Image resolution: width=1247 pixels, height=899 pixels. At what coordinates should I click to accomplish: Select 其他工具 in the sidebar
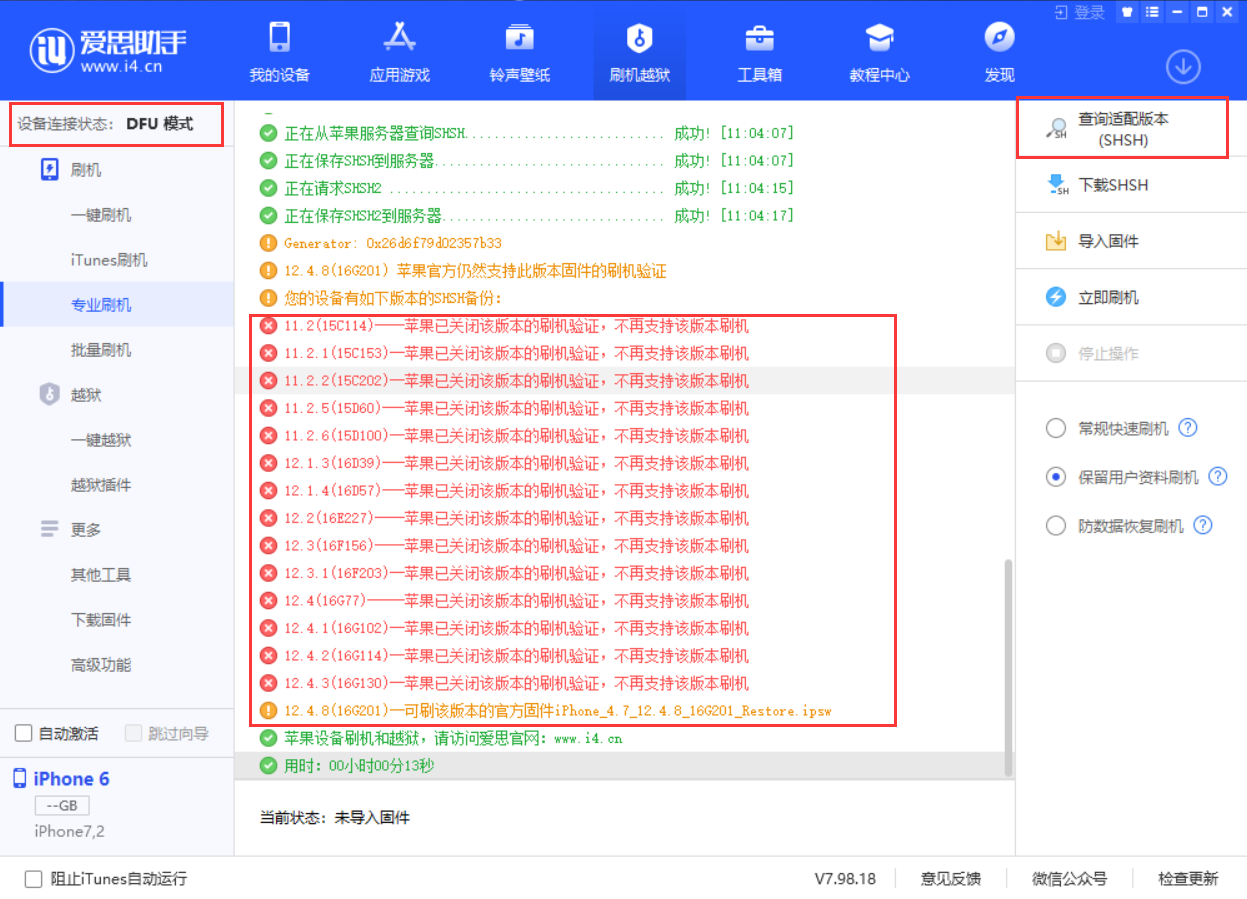coord(100,575)
